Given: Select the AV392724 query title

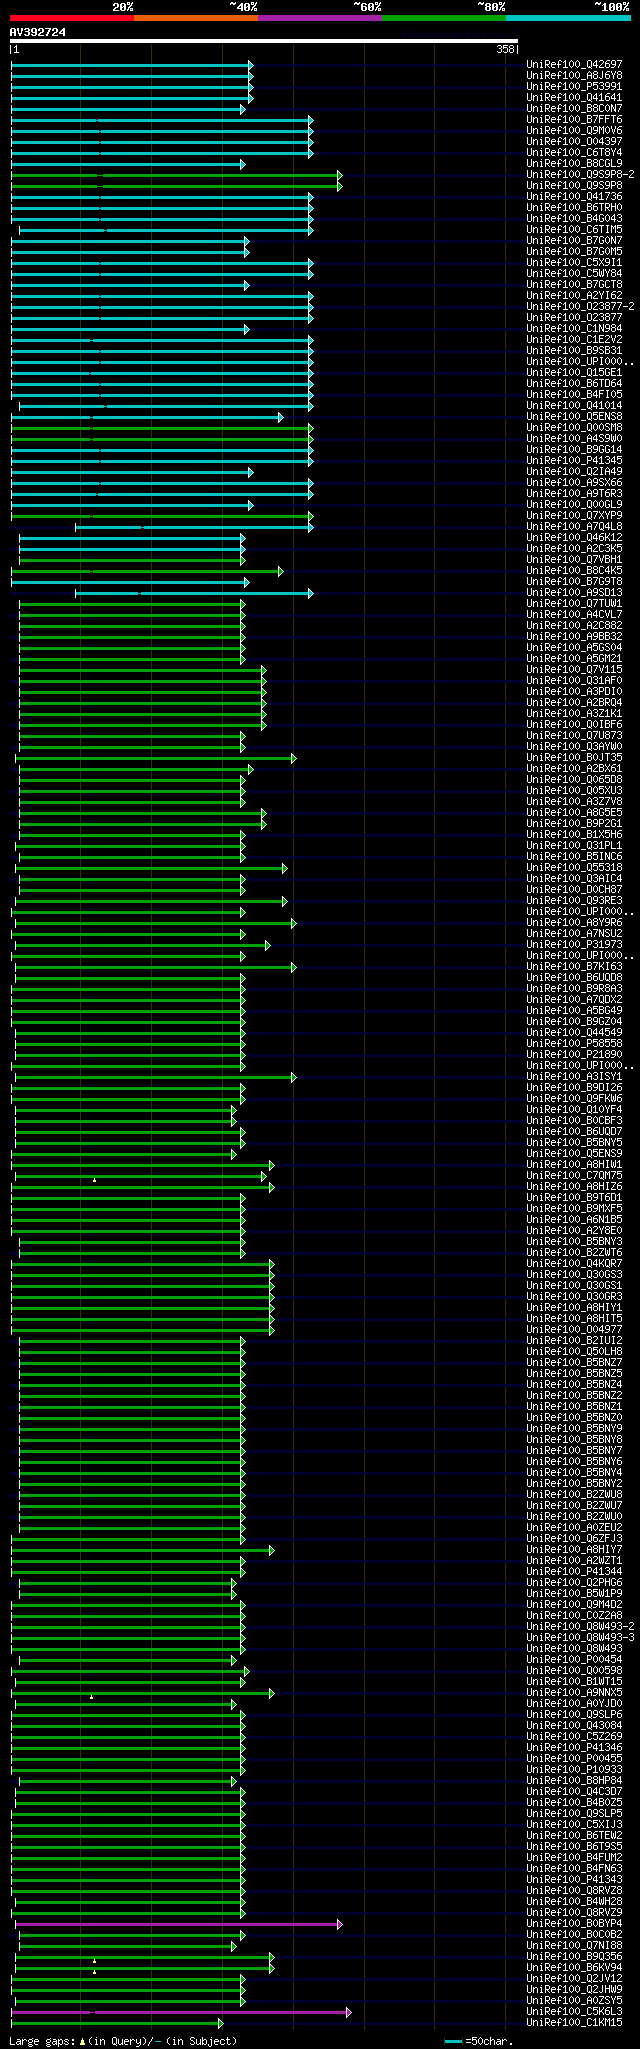Looking at the screenshot, I should click(38, 32).
